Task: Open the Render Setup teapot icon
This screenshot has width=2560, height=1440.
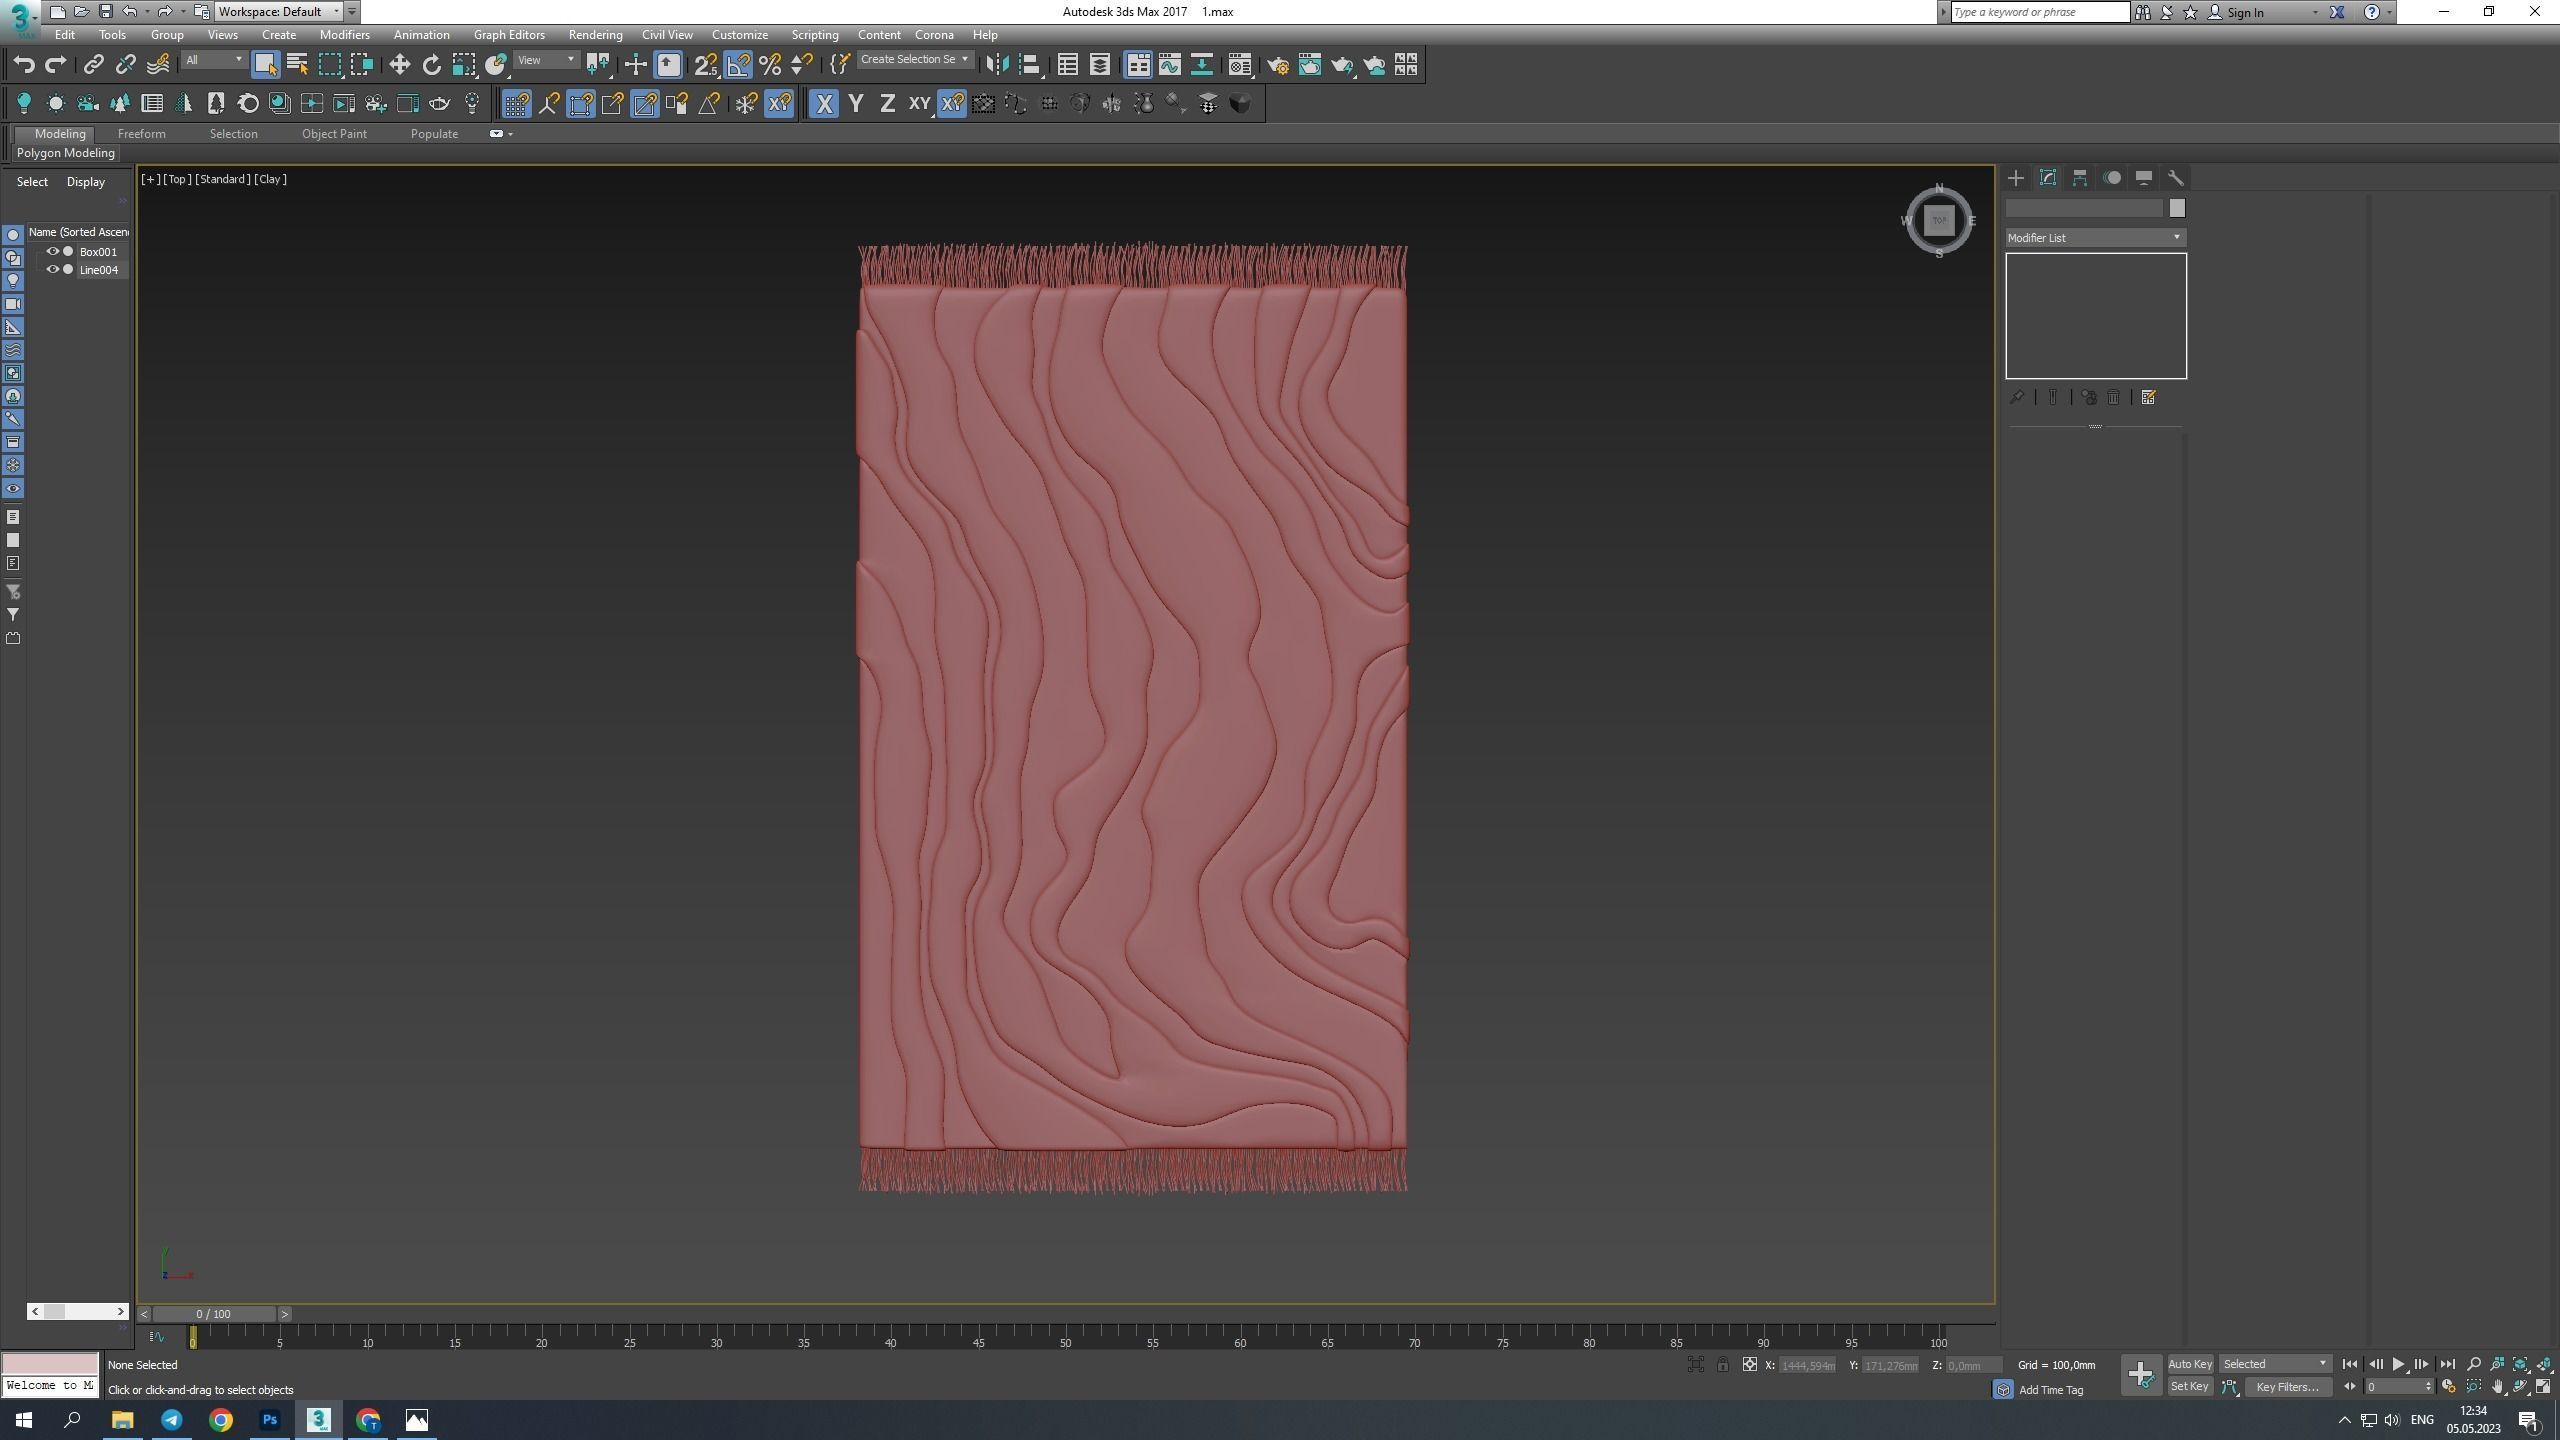Action: coord(1277,65)
